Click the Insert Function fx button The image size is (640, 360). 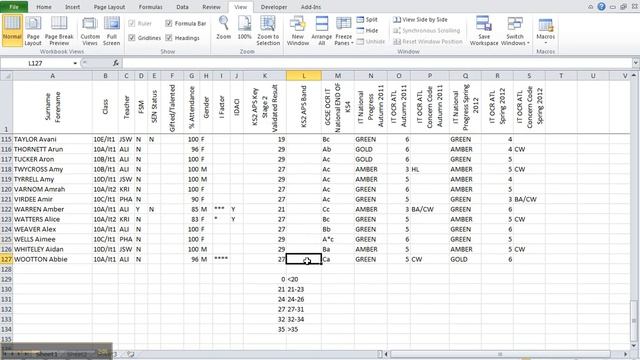click(x=116, y=63)
